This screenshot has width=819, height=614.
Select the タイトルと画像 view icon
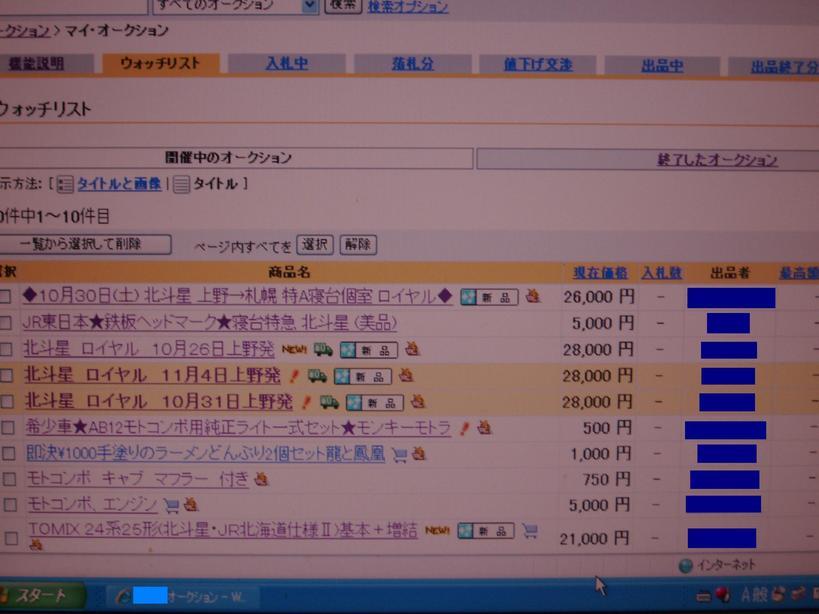(65, 184)
